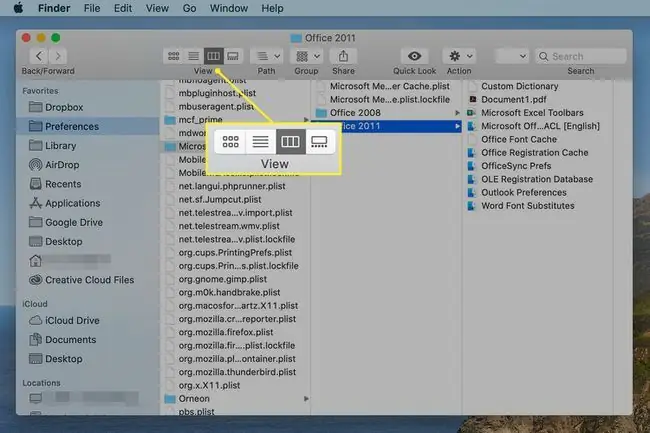Click the Quick Look eye icon

tap(414, 56)
